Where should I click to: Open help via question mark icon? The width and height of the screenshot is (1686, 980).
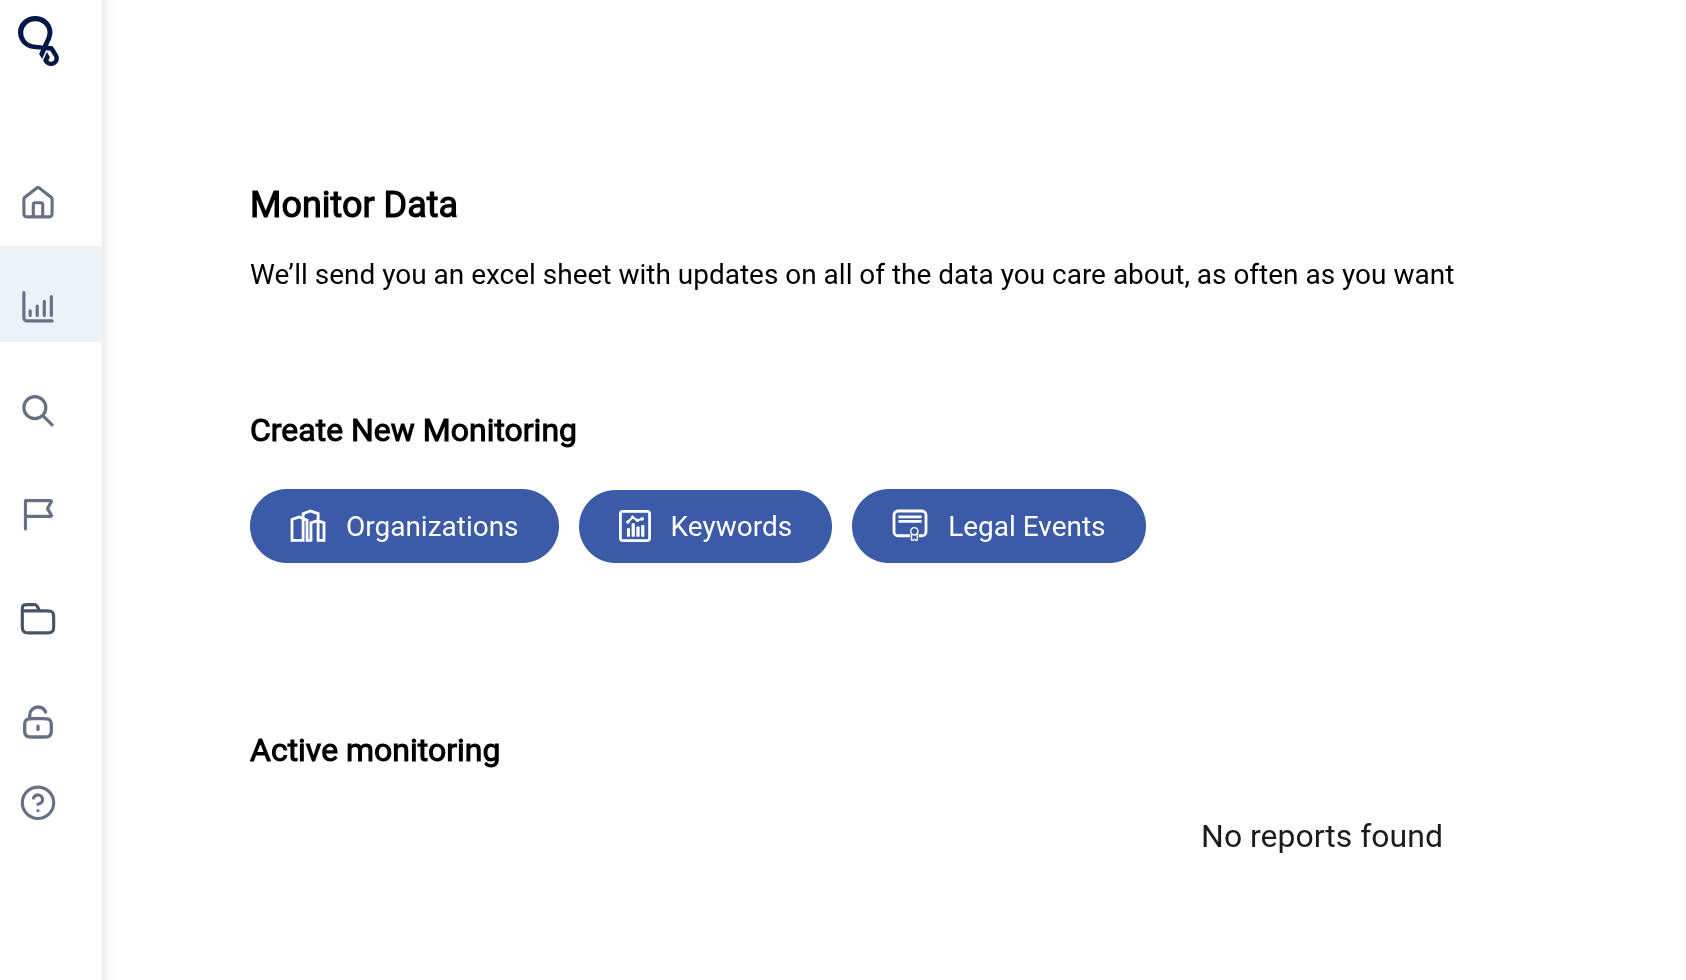[x=38, y=803]
